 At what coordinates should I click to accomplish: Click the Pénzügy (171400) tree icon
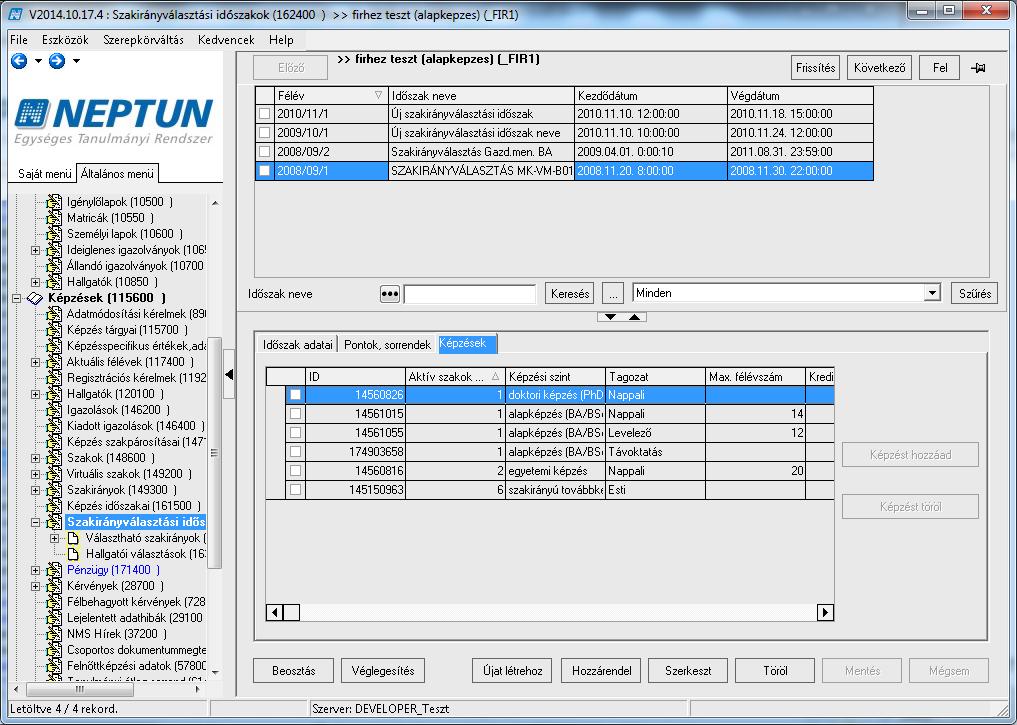pyautogui.click(x=54, y=570)
